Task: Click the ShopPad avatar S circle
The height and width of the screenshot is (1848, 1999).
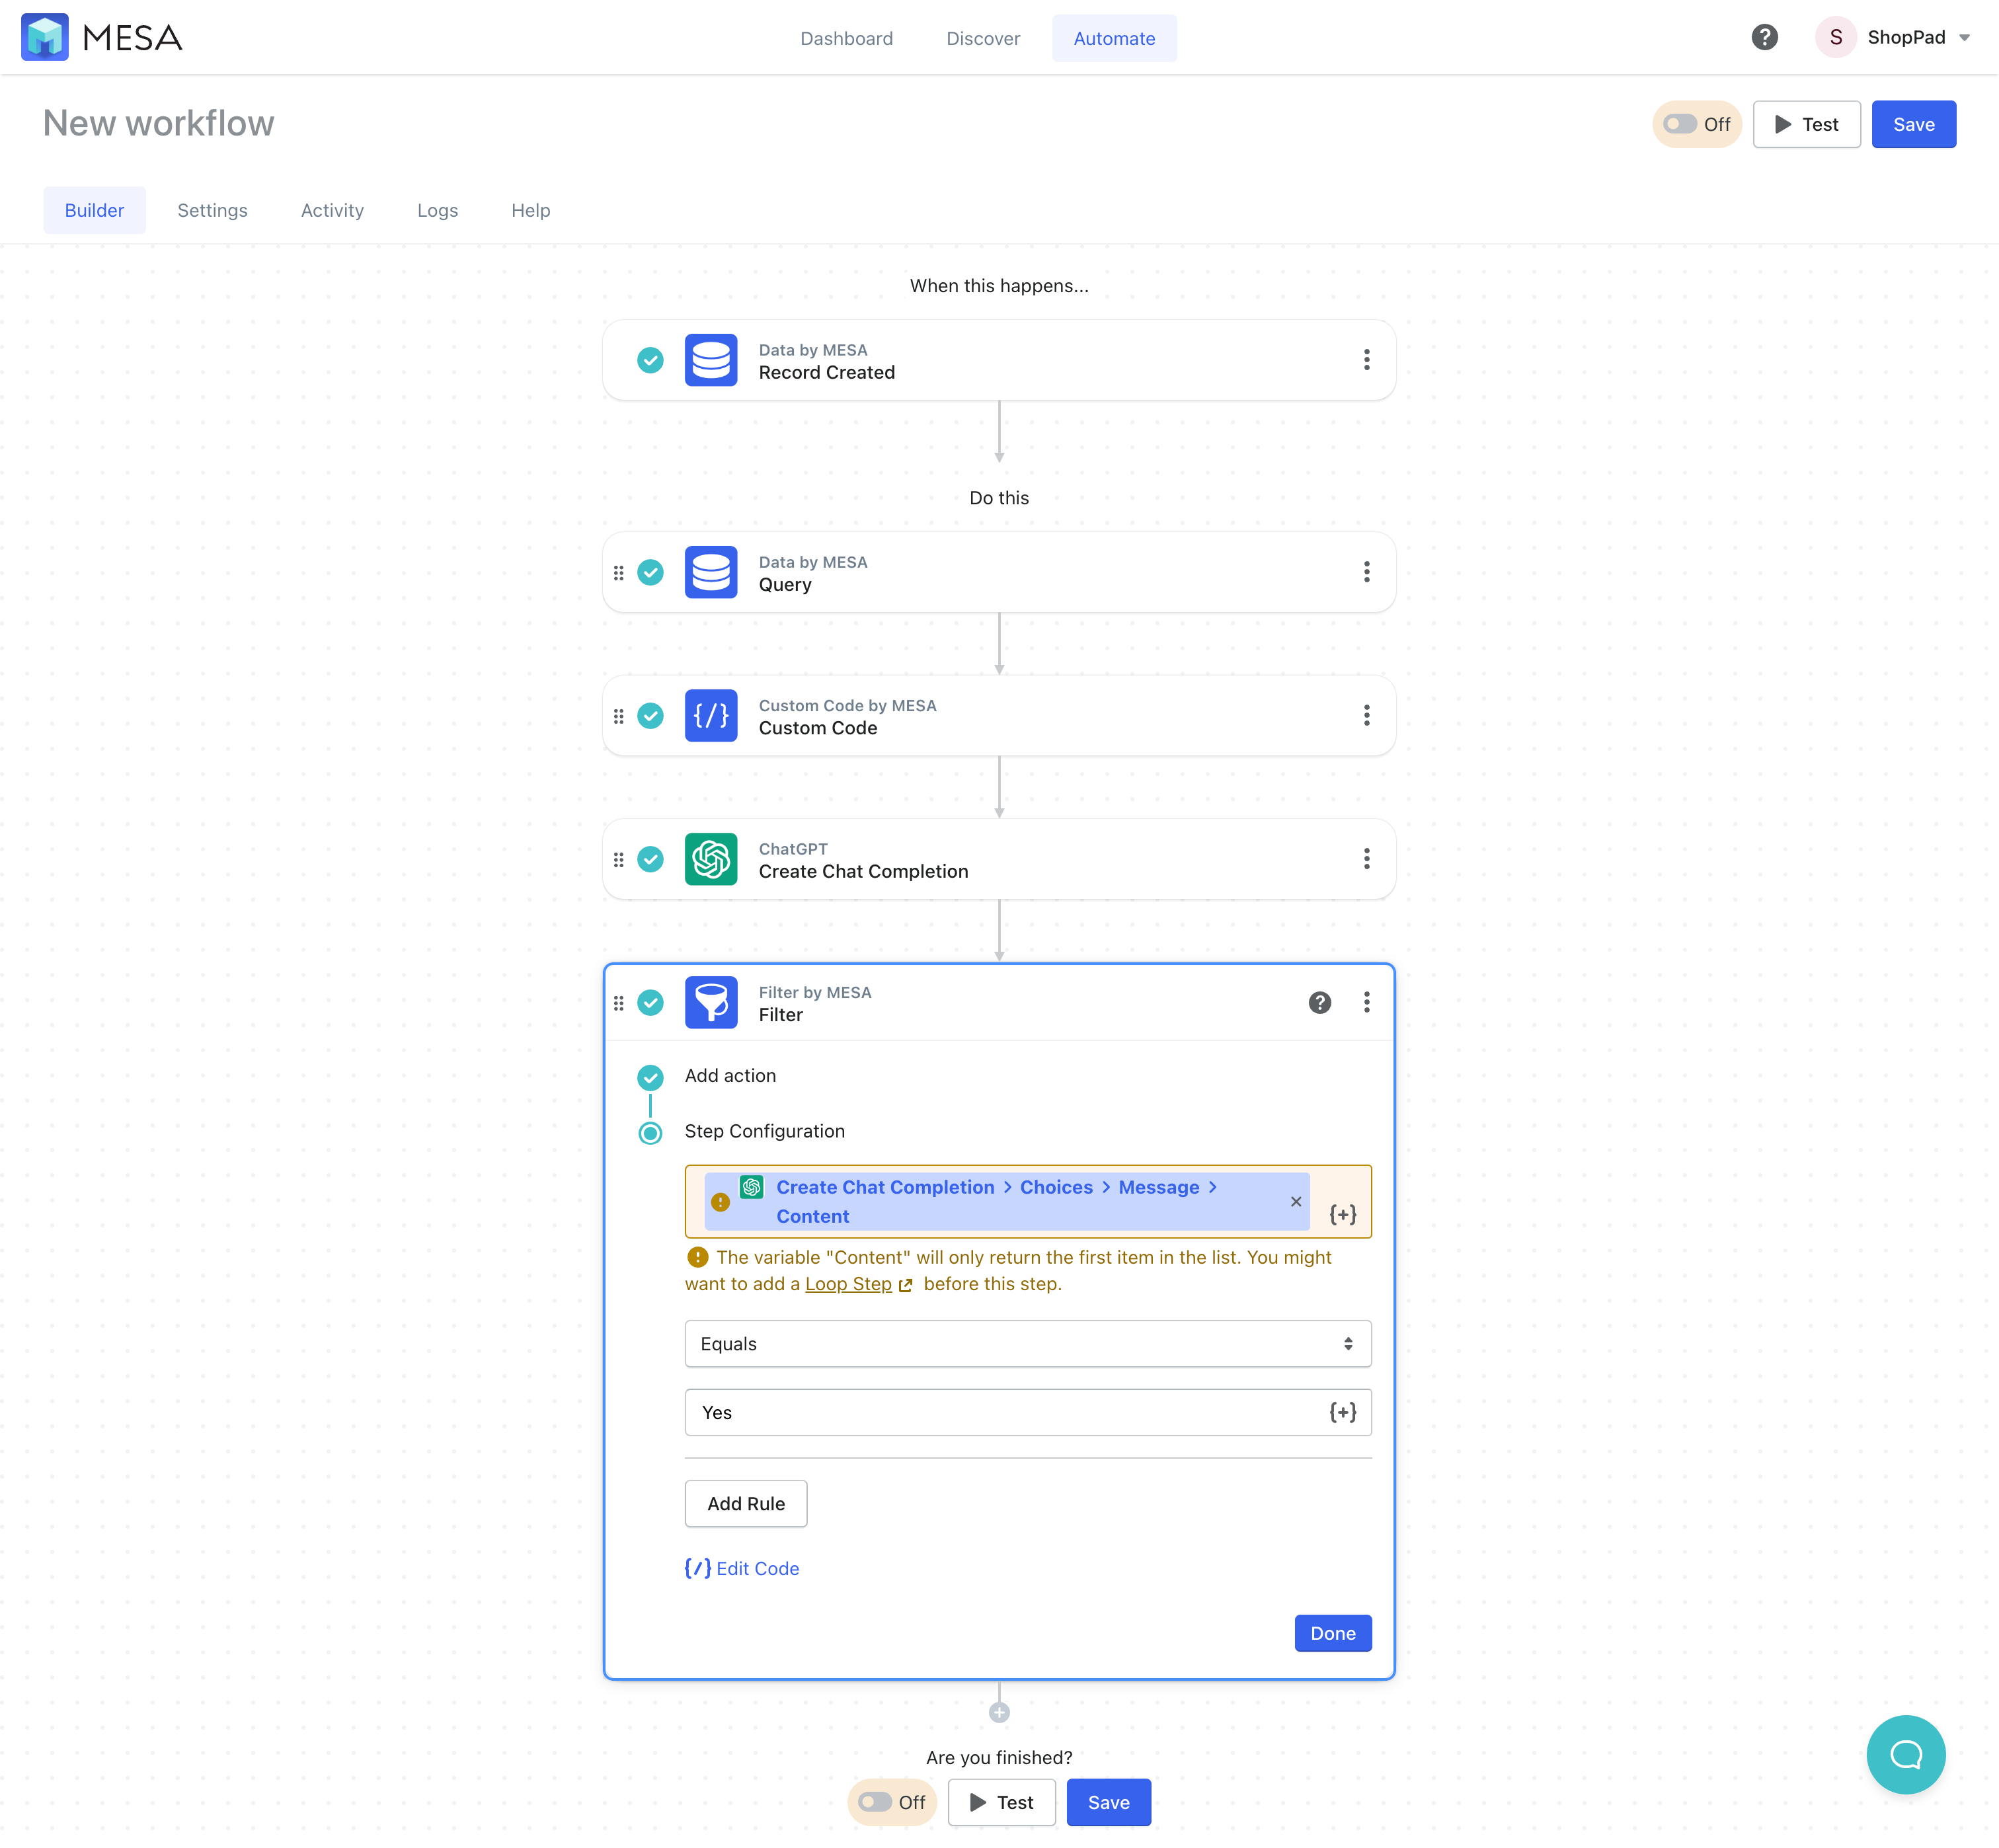Action: tap(1835, 37)
